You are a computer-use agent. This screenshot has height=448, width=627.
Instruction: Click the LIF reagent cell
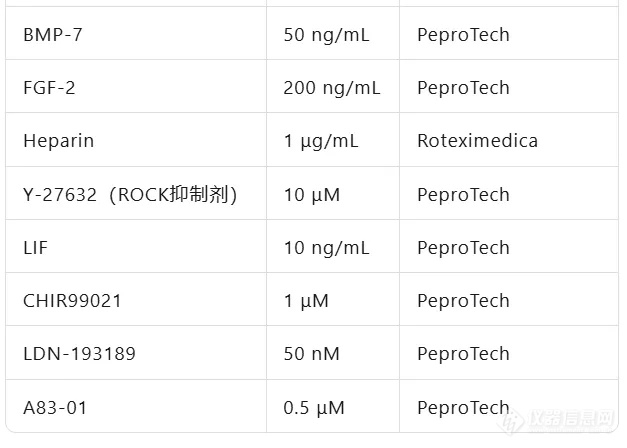point(35,247)
